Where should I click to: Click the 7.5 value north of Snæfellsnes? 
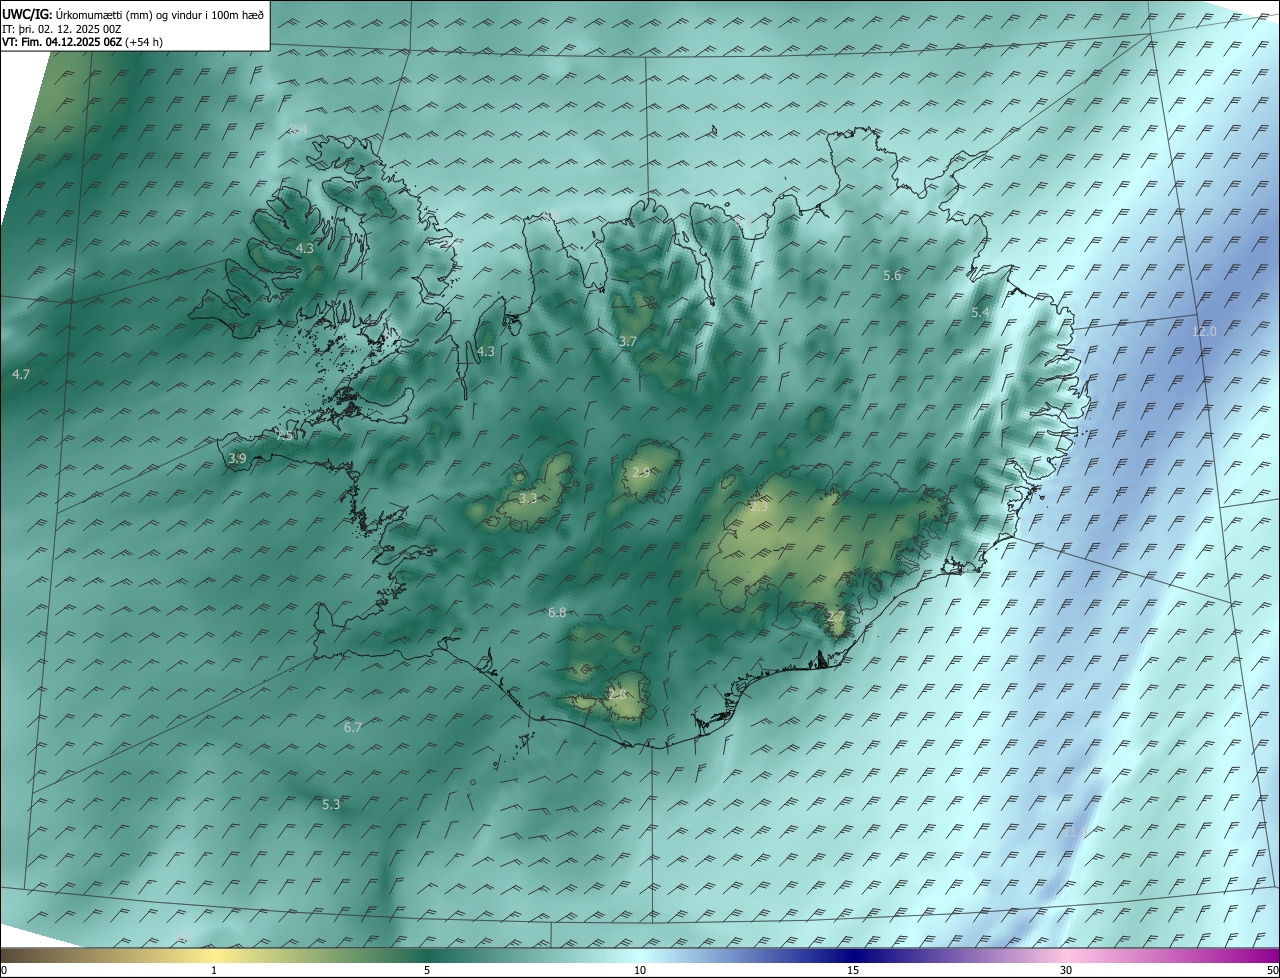pyautogui.click(x=285, y=436)
